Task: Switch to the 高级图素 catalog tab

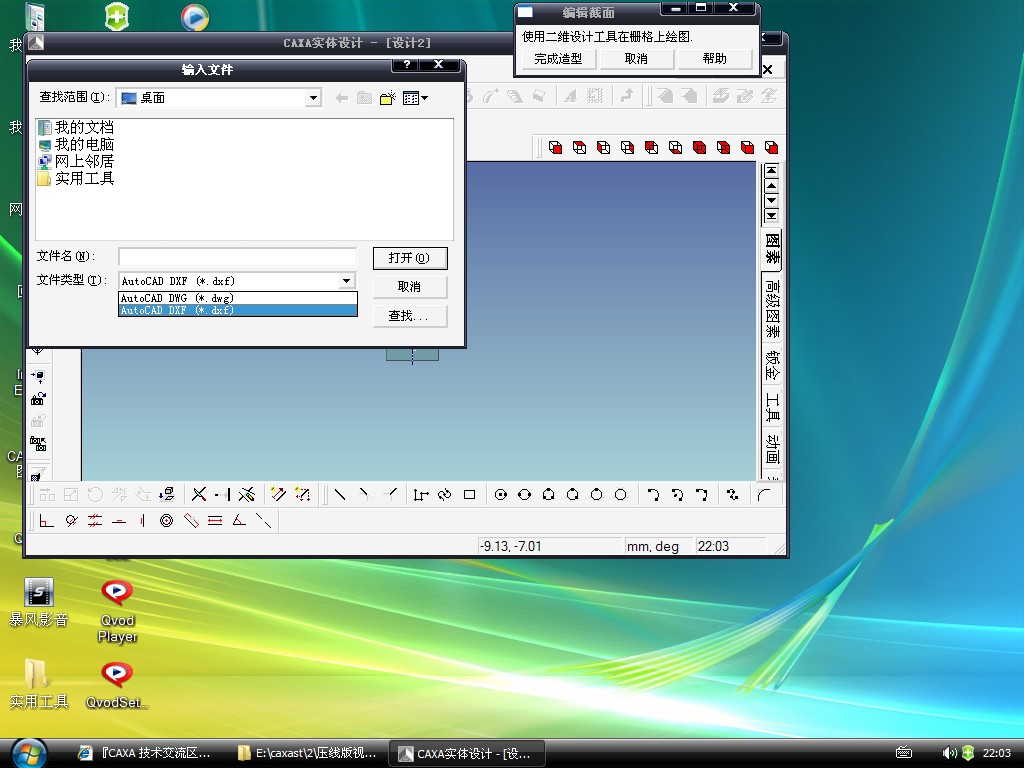Action: click(772, 310)
